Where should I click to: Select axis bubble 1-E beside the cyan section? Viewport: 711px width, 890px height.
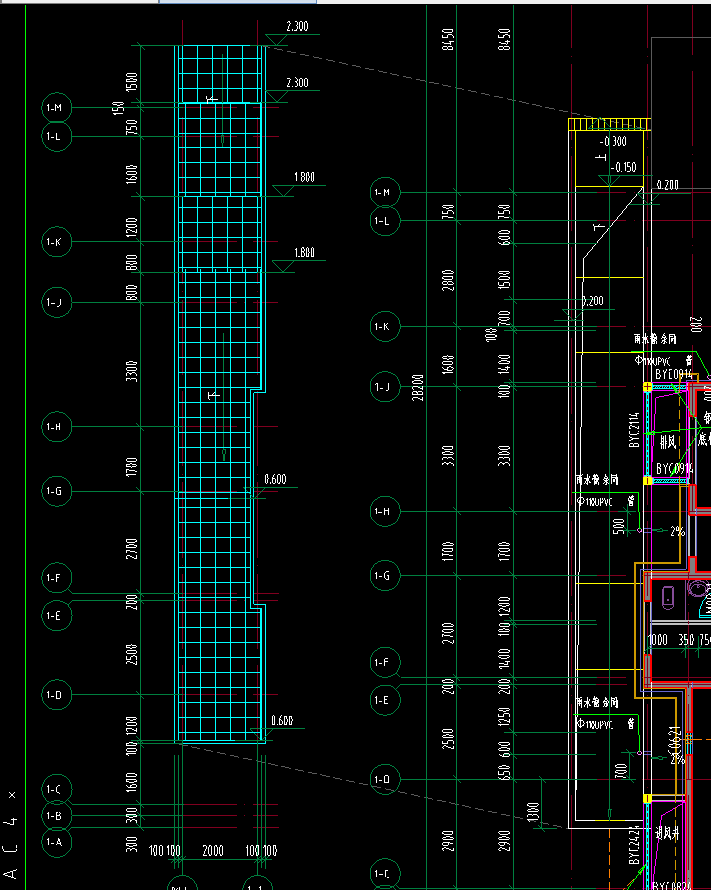tap(56, 615)
